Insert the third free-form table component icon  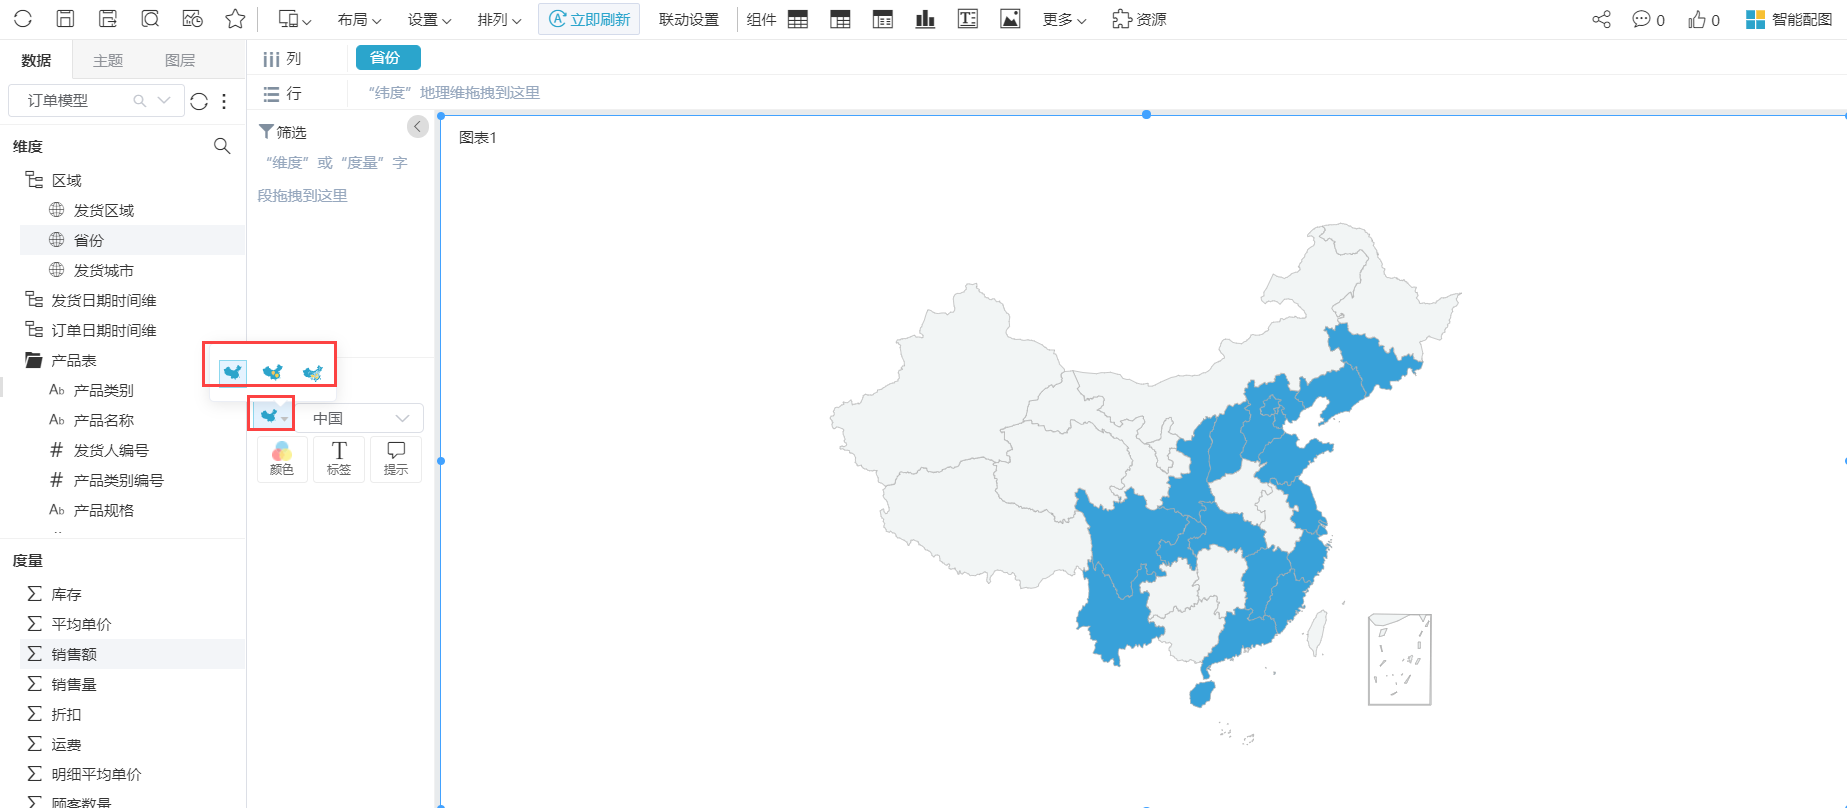point(883,19)
